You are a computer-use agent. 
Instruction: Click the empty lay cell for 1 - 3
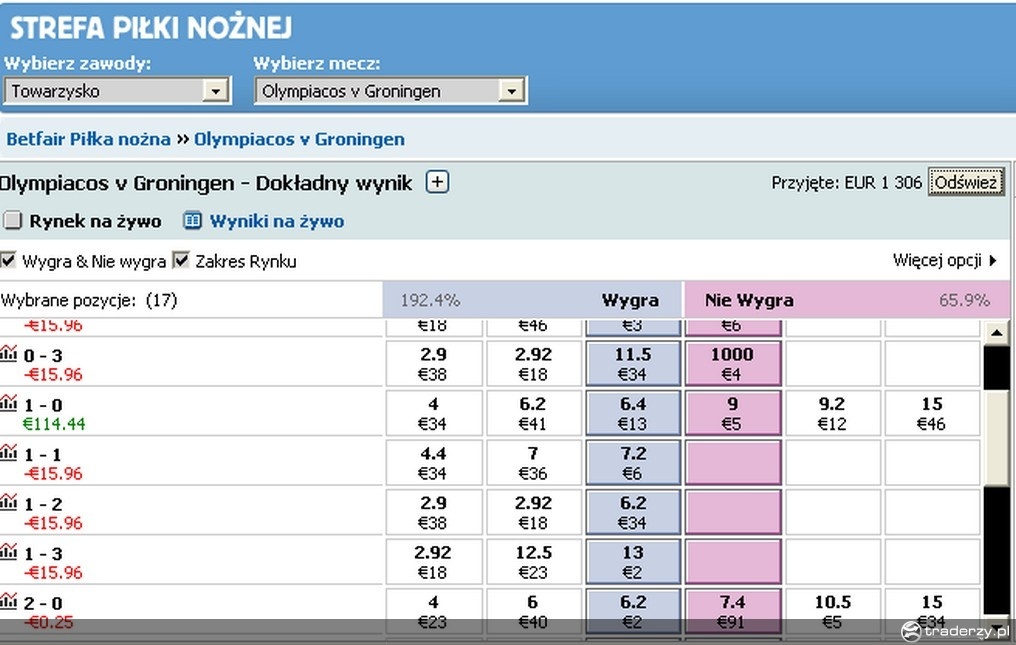(732, 561)
